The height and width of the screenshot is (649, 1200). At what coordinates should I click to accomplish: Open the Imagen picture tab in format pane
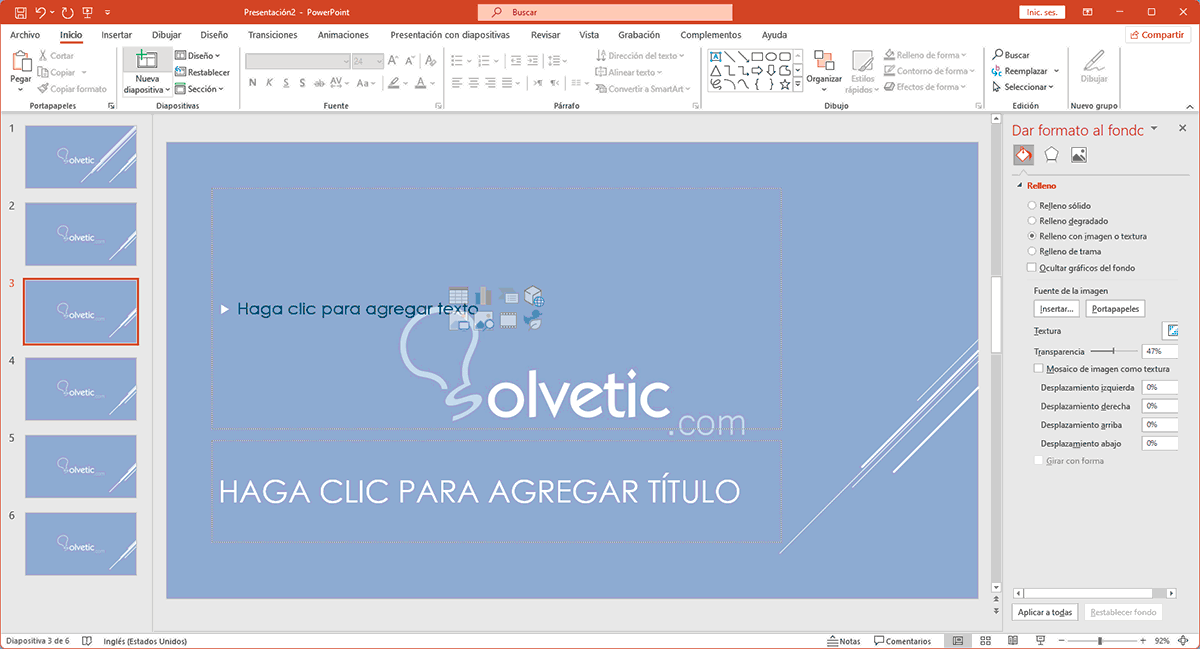1078,155
